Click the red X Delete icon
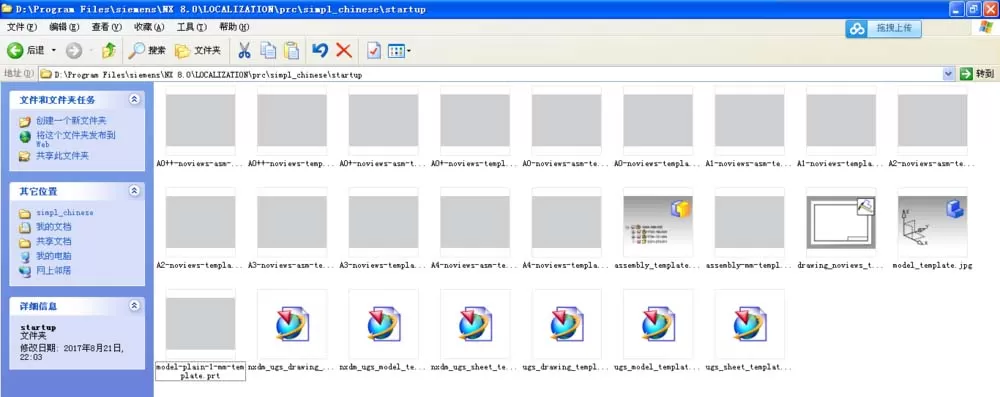Screen dimensions: 1000x397 pyautogui.click(x=344, y=50)
